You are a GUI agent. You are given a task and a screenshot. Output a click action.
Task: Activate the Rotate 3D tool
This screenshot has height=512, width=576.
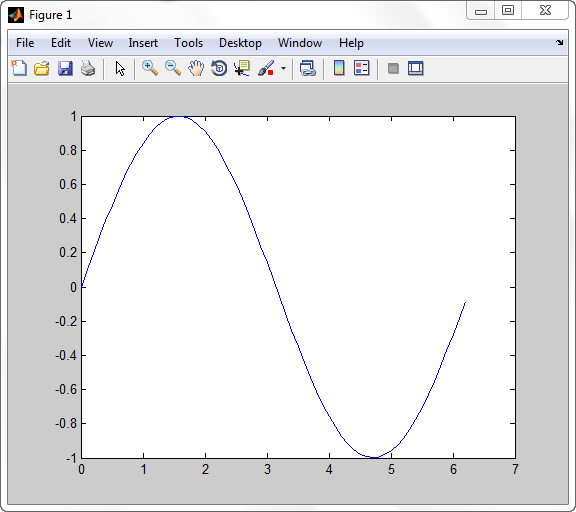coord(219,68)
